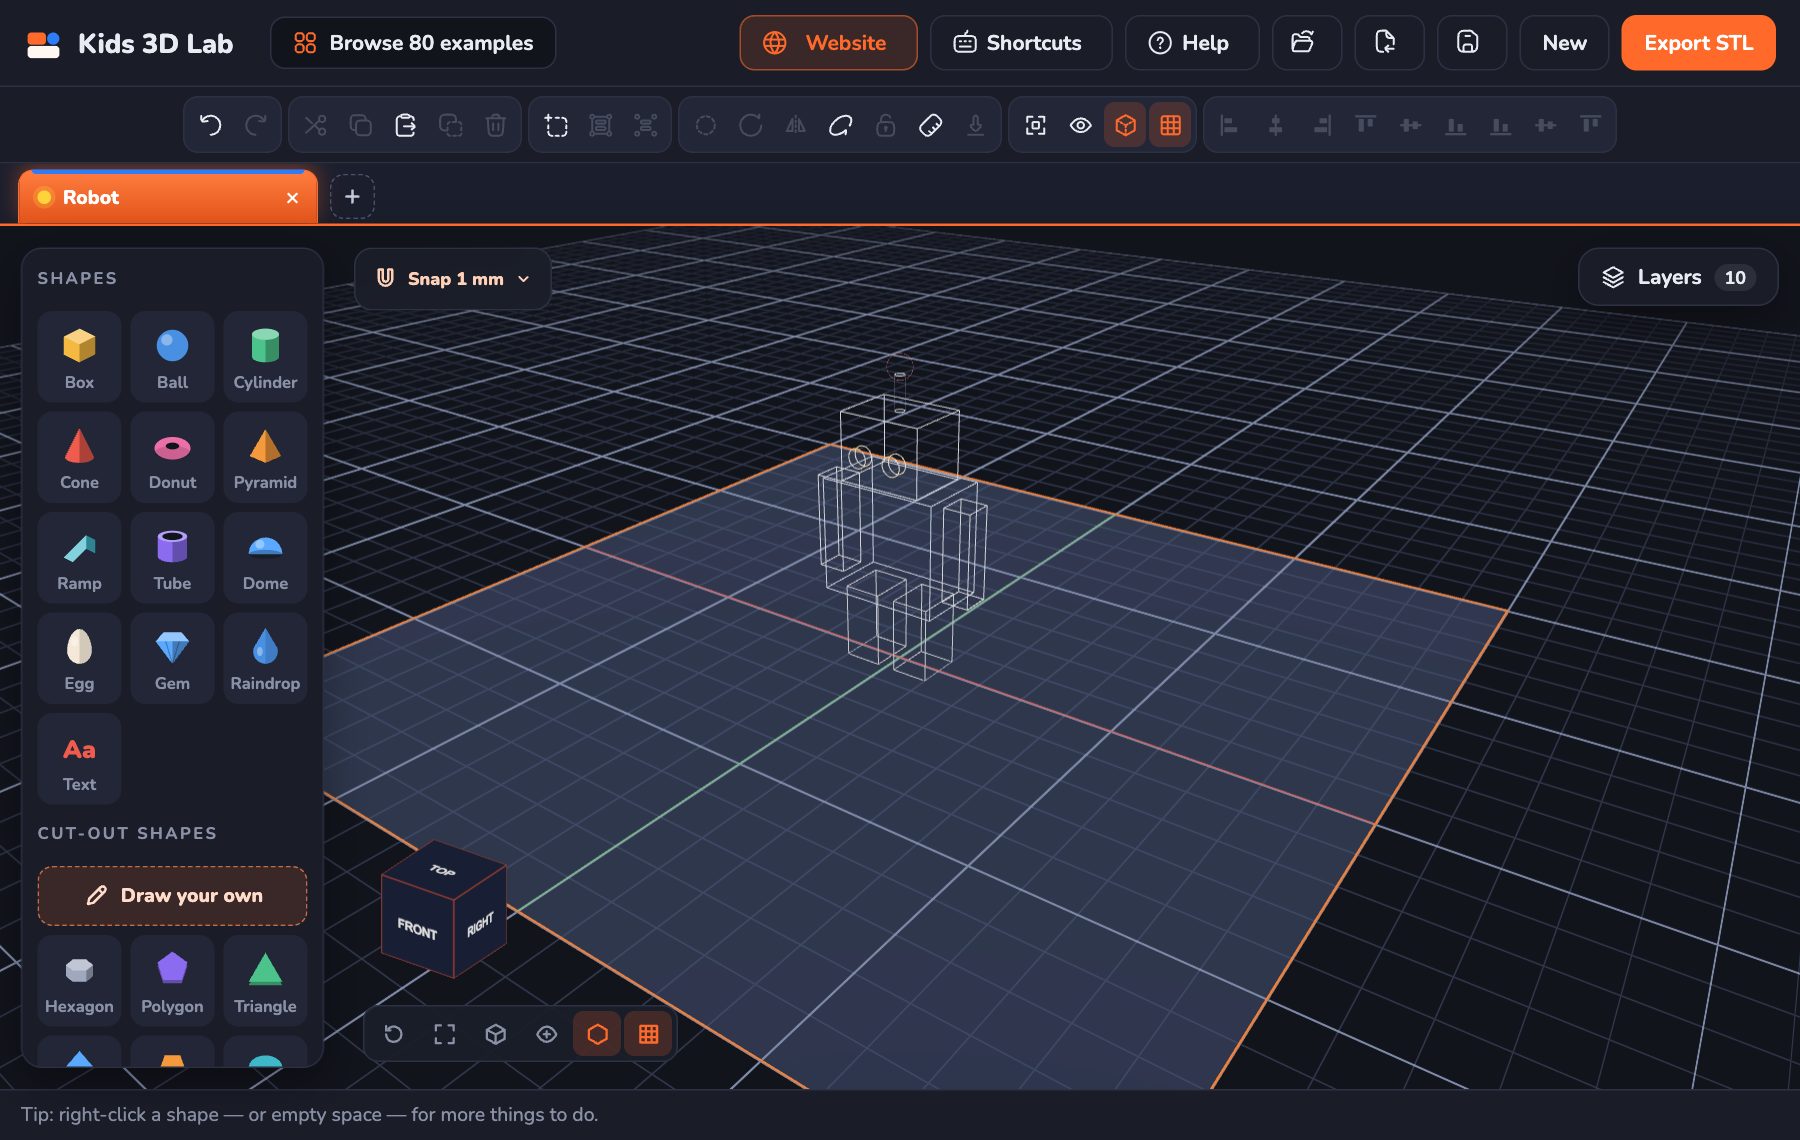This screenshot has width=1800, height=1140.
Task: Click the align right edges icon
Action: tap(1321, 125)
